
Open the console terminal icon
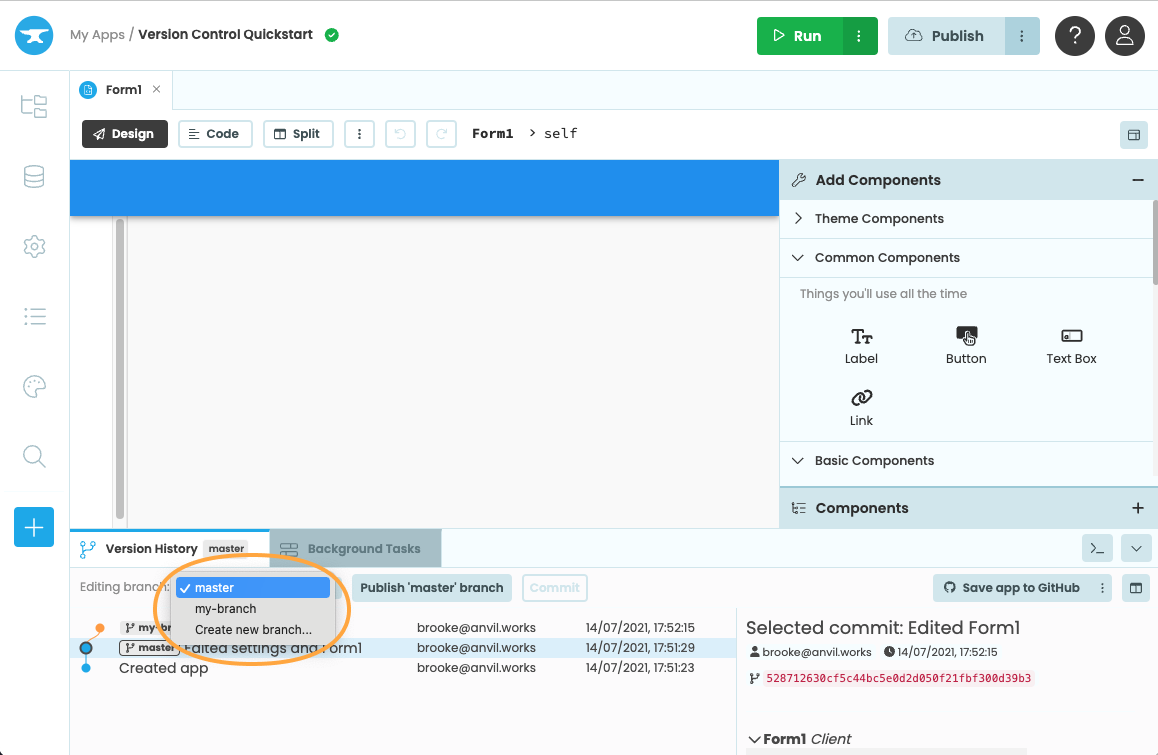tap(1097, 548)
